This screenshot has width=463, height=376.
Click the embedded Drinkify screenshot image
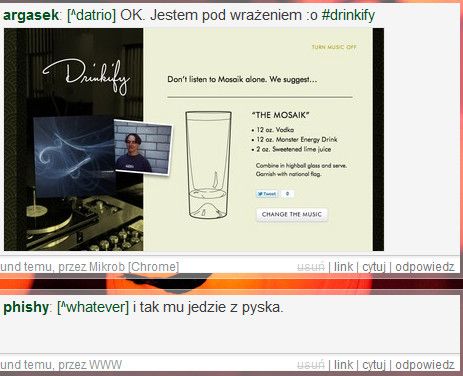pos(194,139)
